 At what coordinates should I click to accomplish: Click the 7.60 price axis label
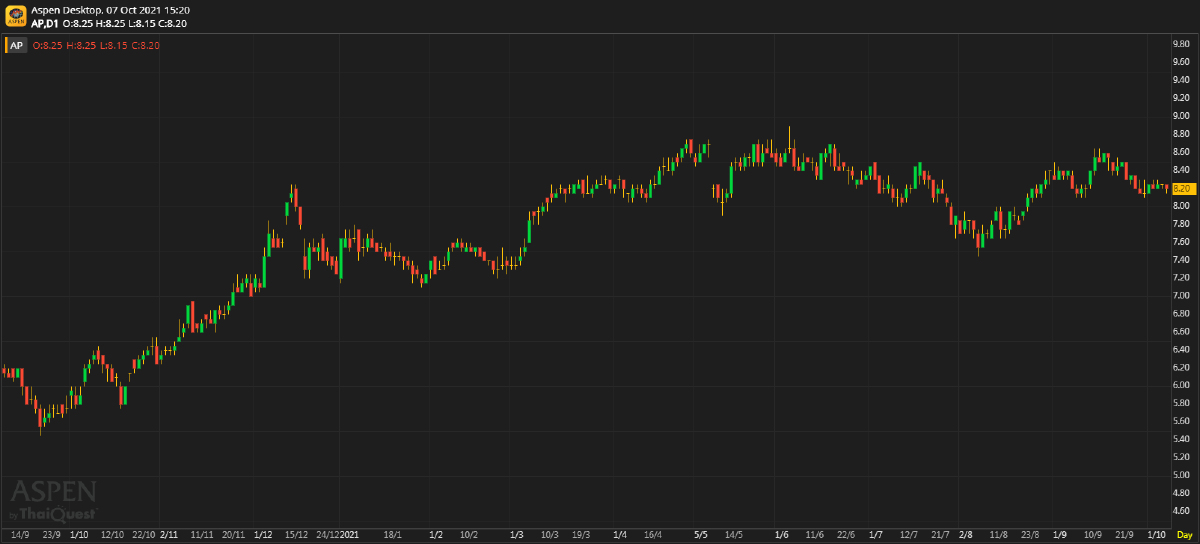click(1181, 242)
